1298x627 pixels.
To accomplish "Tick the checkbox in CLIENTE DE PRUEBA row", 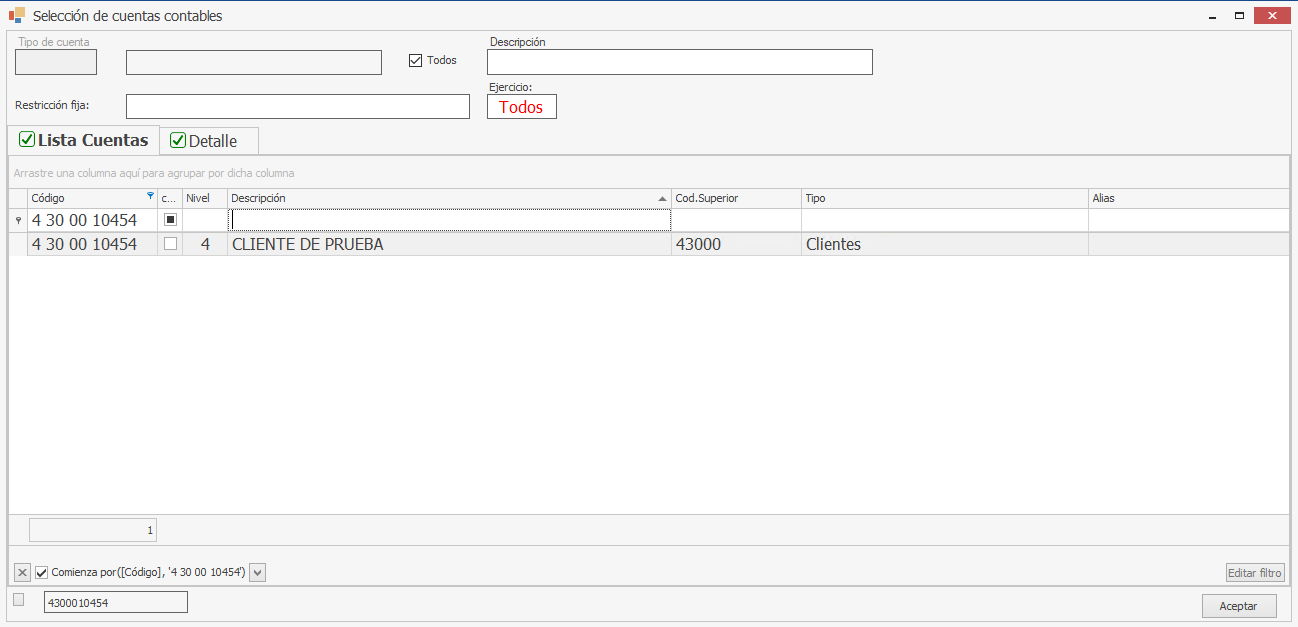I will (170, 244).
